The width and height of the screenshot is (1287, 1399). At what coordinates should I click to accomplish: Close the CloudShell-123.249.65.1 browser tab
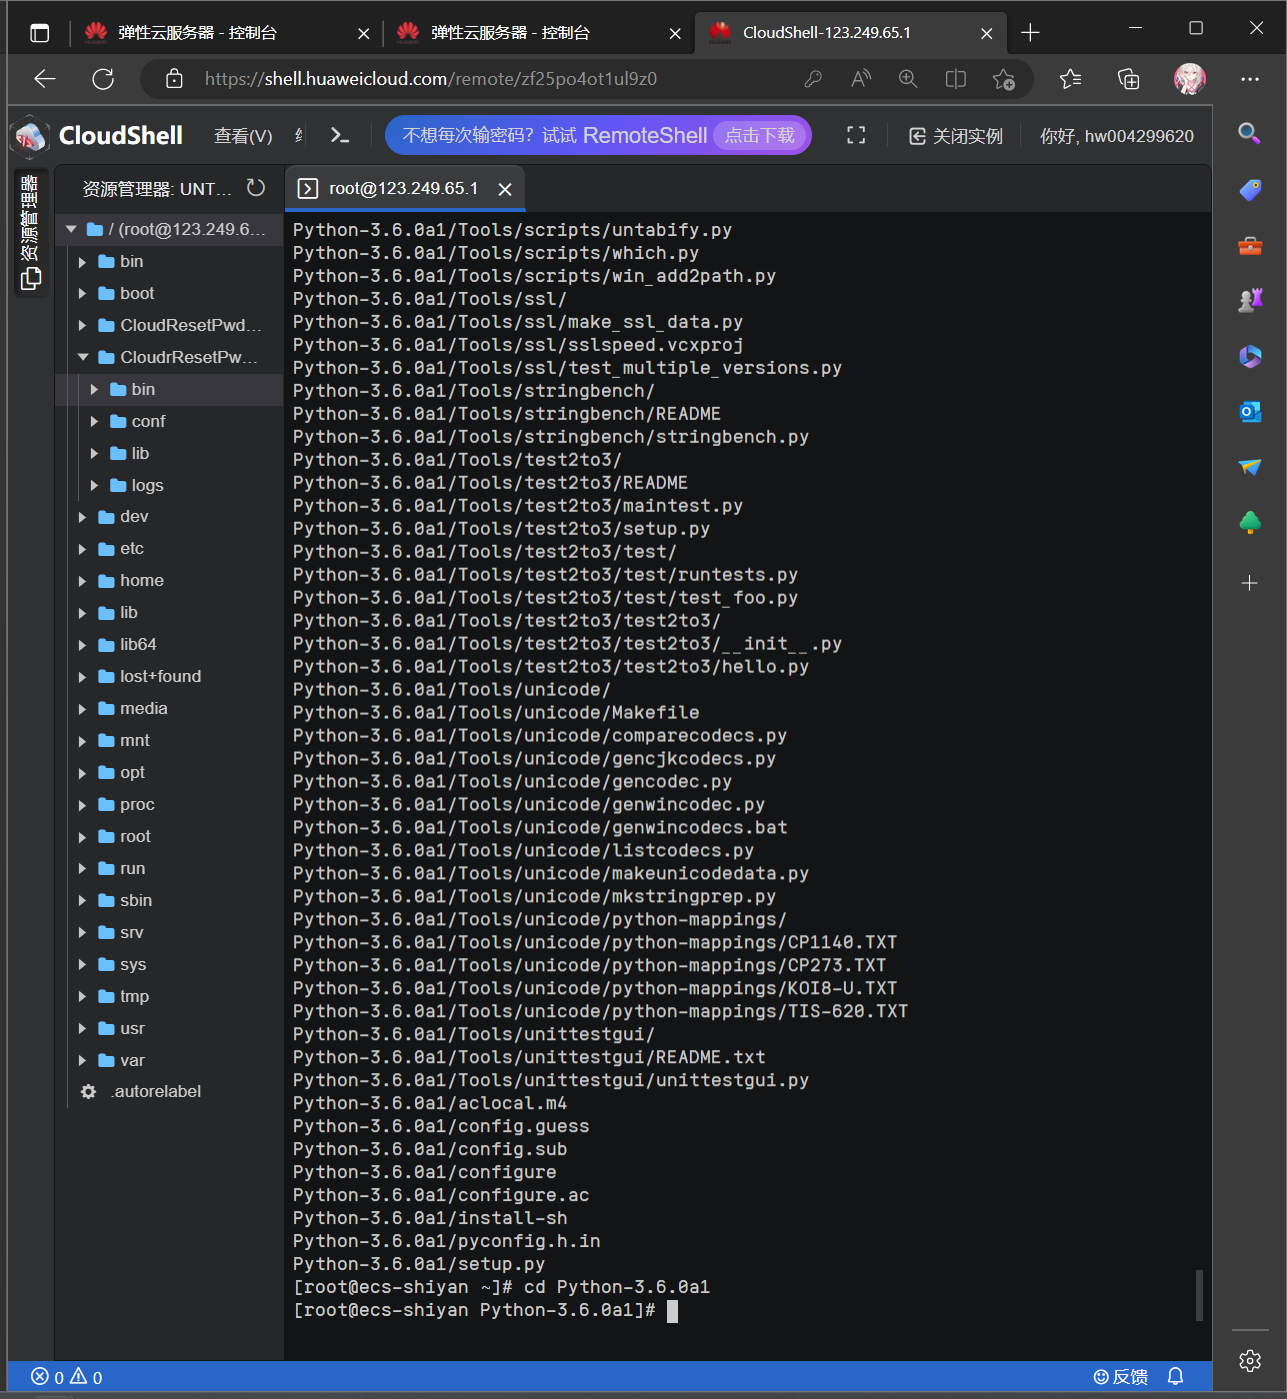coord(986,33)
